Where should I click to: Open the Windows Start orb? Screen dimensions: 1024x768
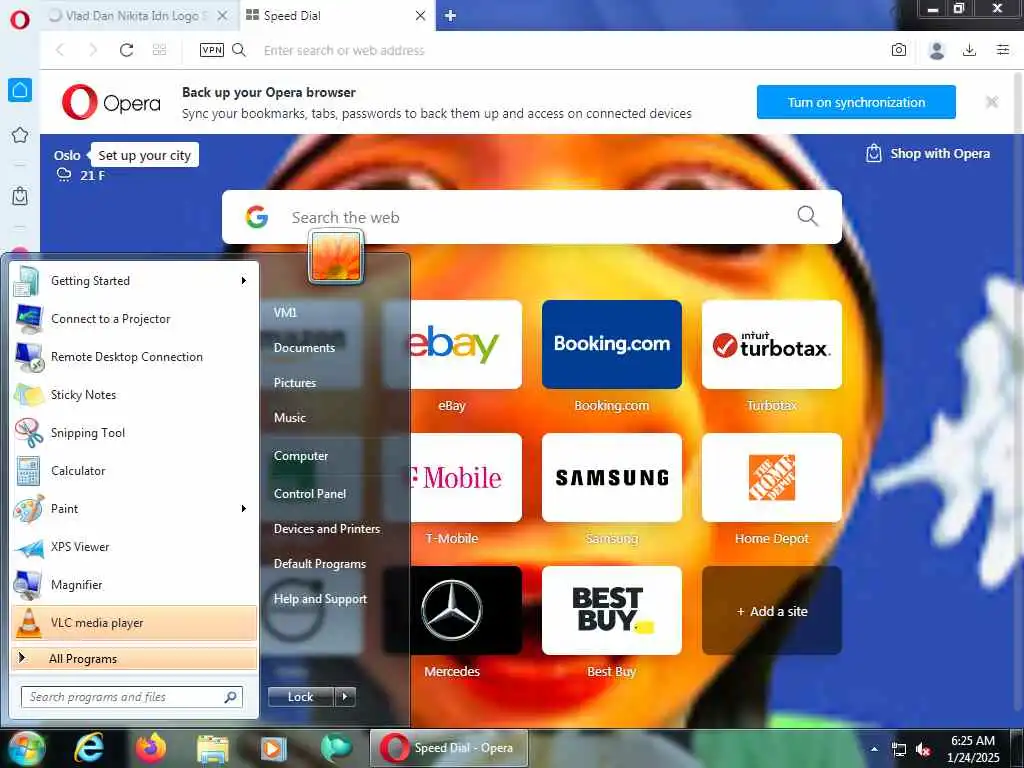tap(26, 748)
